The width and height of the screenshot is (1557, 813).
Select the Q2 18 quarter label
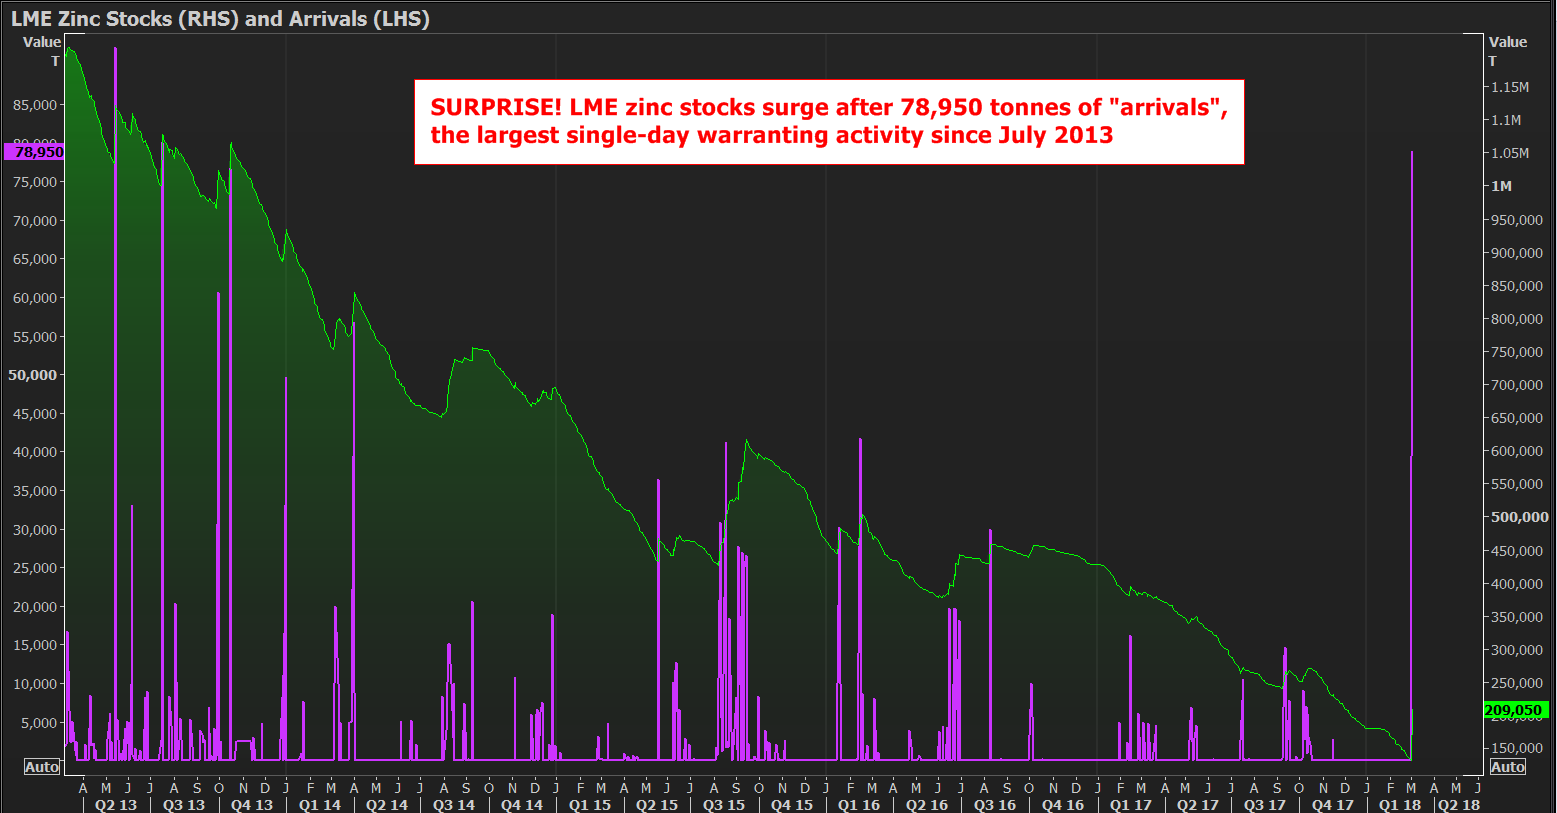tap(1458, 805)
